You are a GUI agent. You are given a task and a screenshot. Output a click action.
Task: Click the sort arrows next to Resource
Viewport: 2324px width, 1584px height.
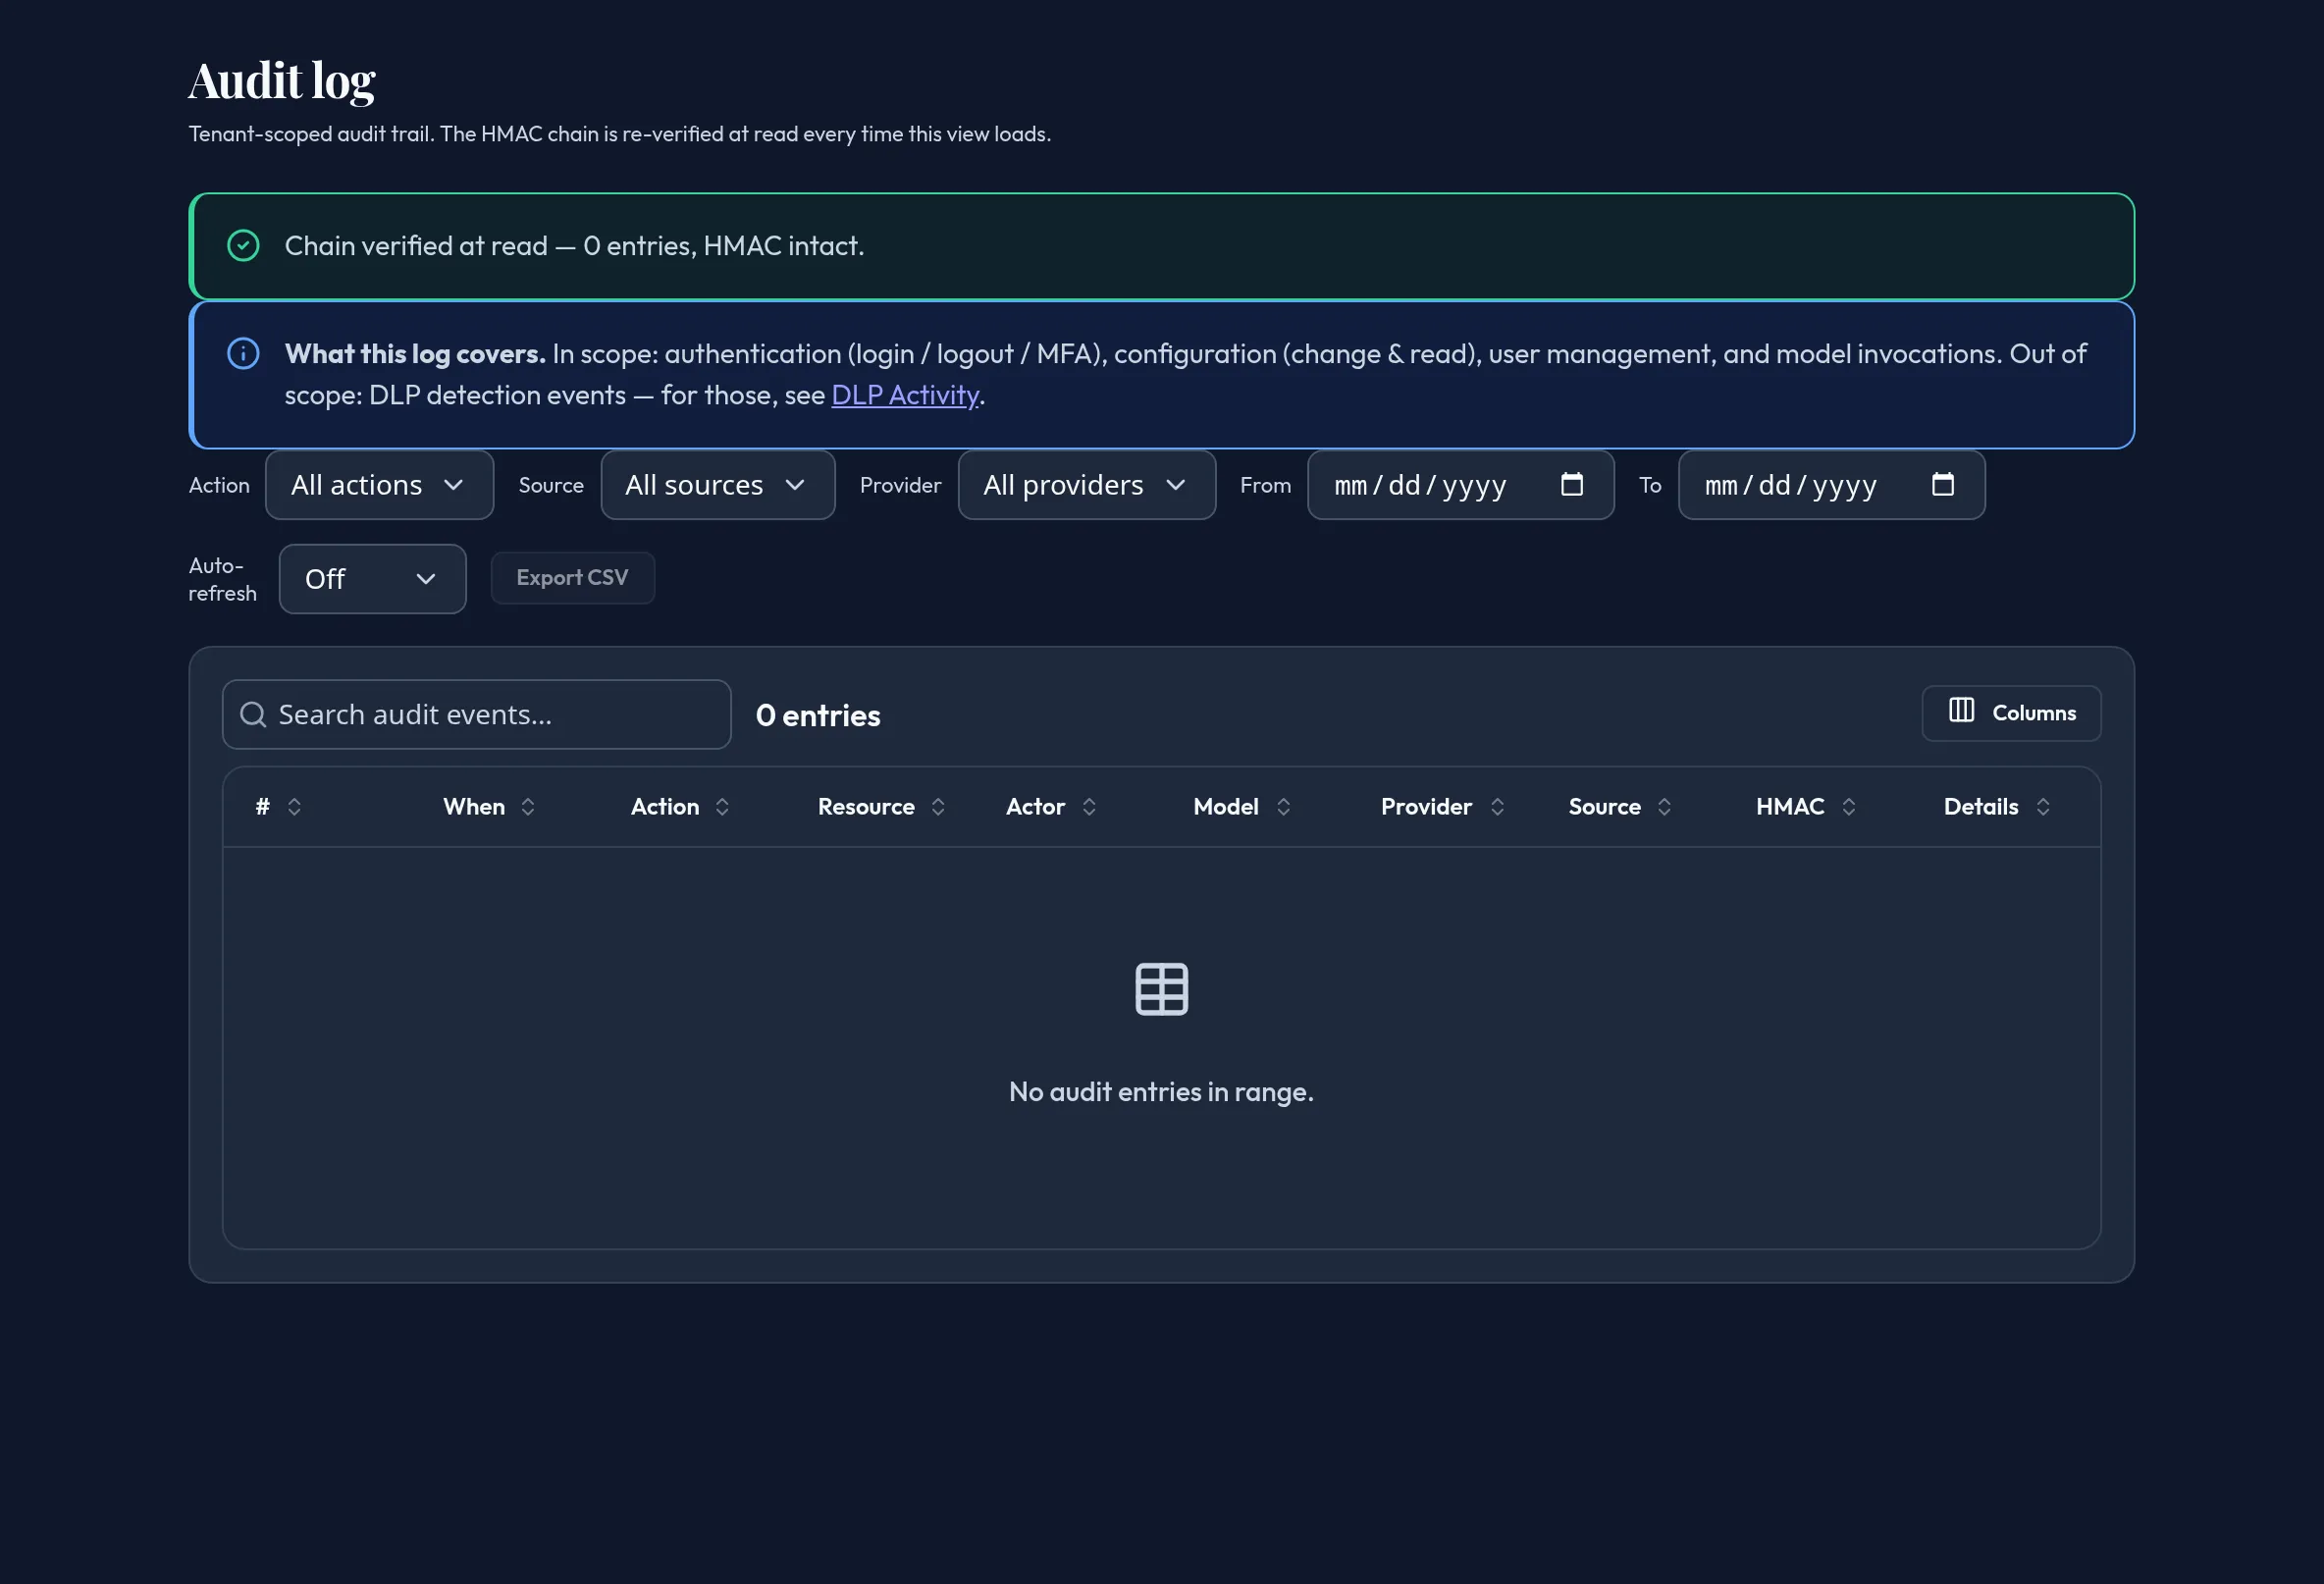pyautogui.click(x=938, y=807)
